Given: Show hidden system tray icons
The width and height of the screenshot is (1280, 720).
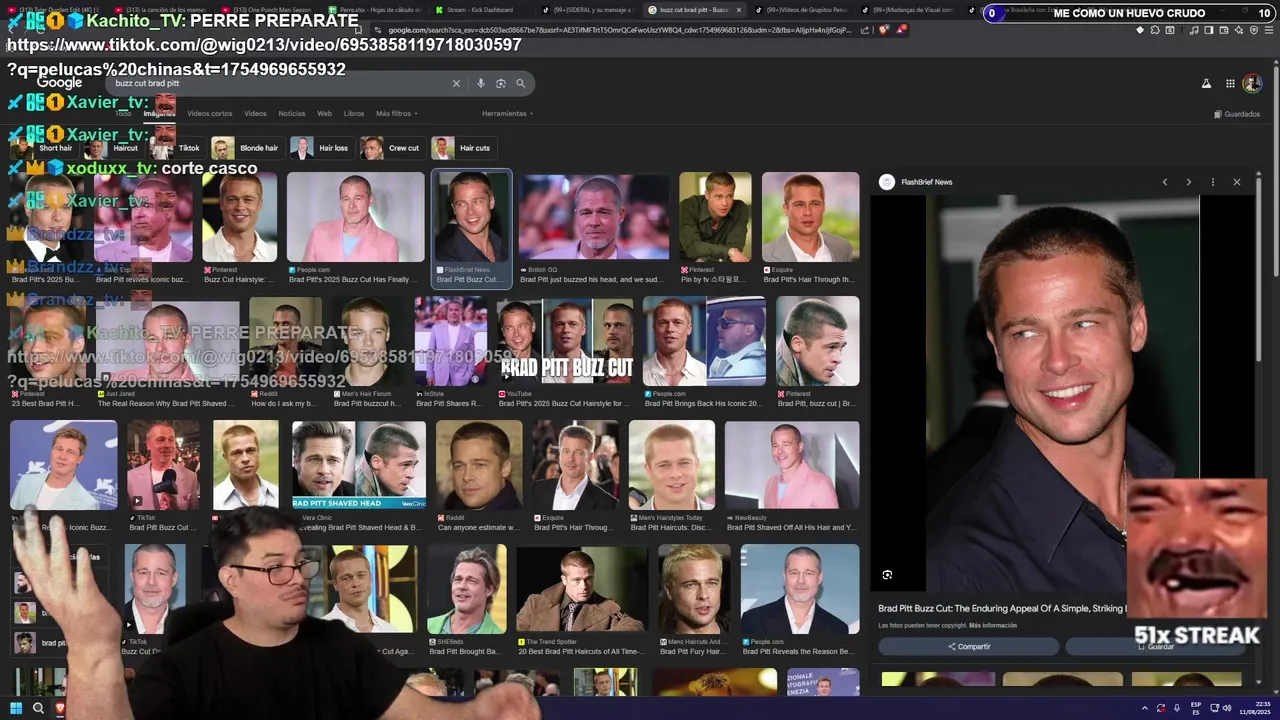Looking at the screenshot, I should (x=1145, y=708).
